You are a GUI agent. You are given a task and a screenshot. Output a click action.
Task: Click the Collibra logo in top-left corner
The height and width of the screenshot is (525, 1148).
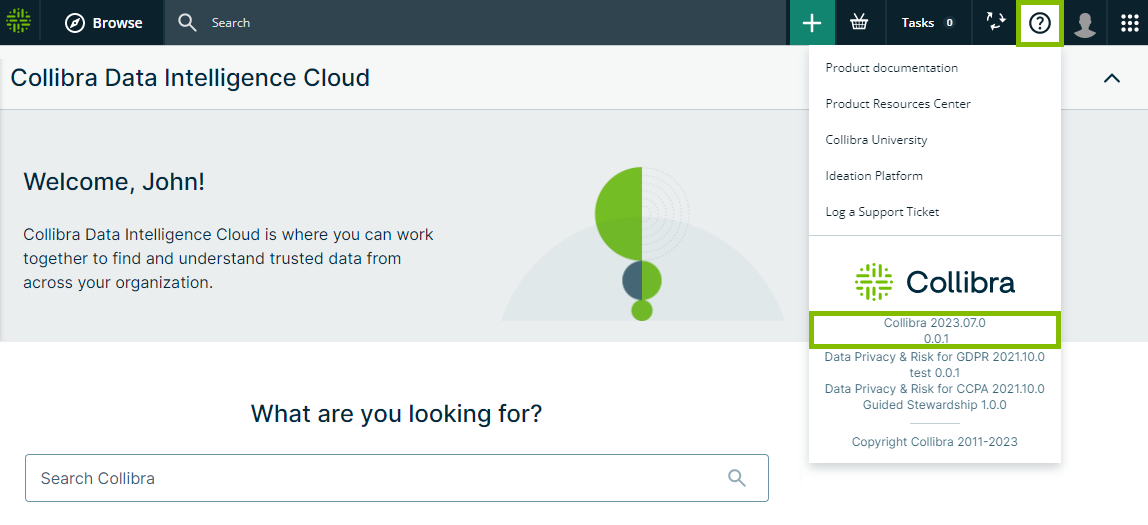[19, 22]
